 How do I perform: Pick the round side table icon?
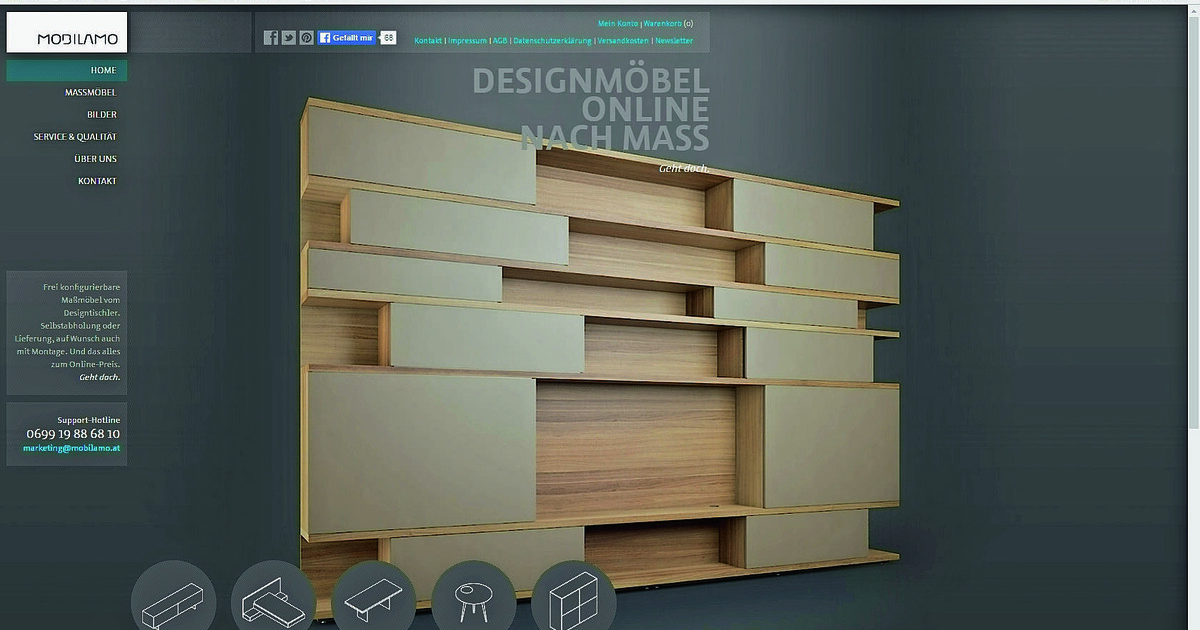click(473, 600)
